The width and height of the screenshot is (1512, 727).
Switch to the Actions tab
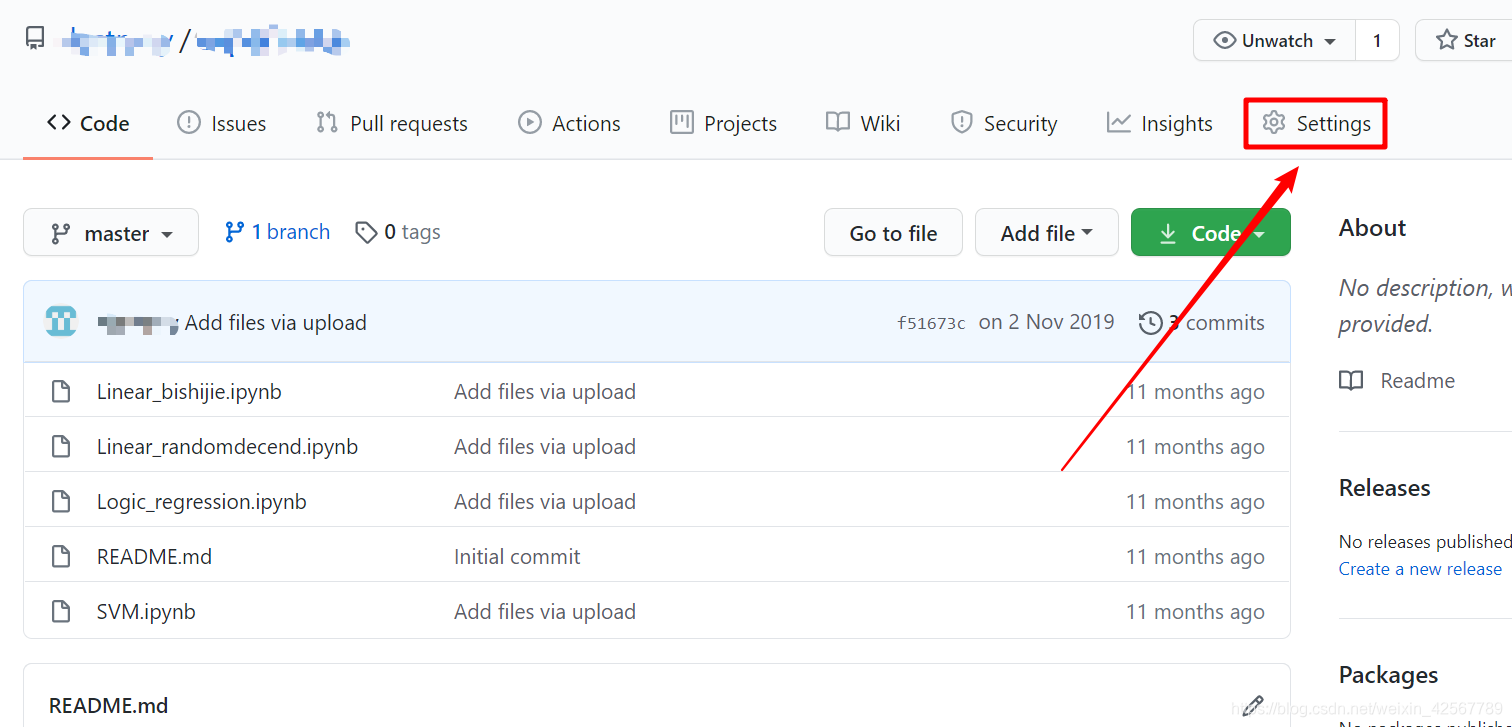(569, 123)
